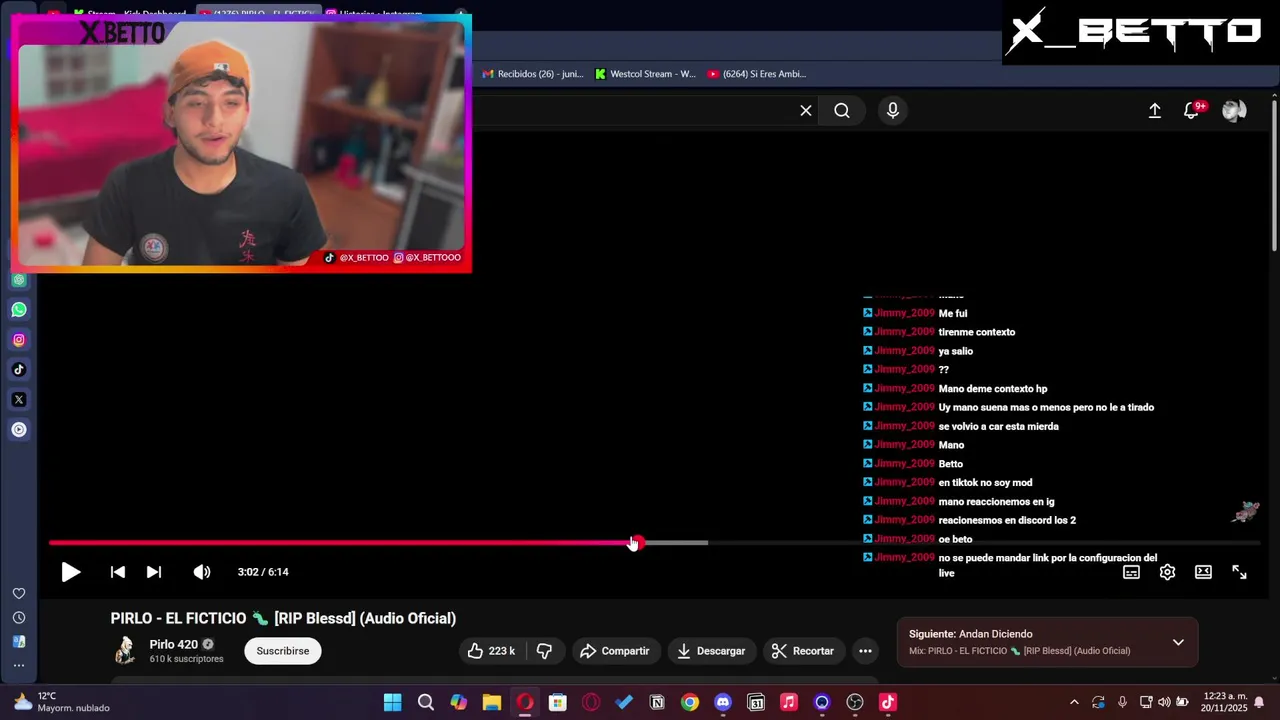Open the YouTube account avatar menu
The image size is (1280, 720).
(x=1234, y=111)
